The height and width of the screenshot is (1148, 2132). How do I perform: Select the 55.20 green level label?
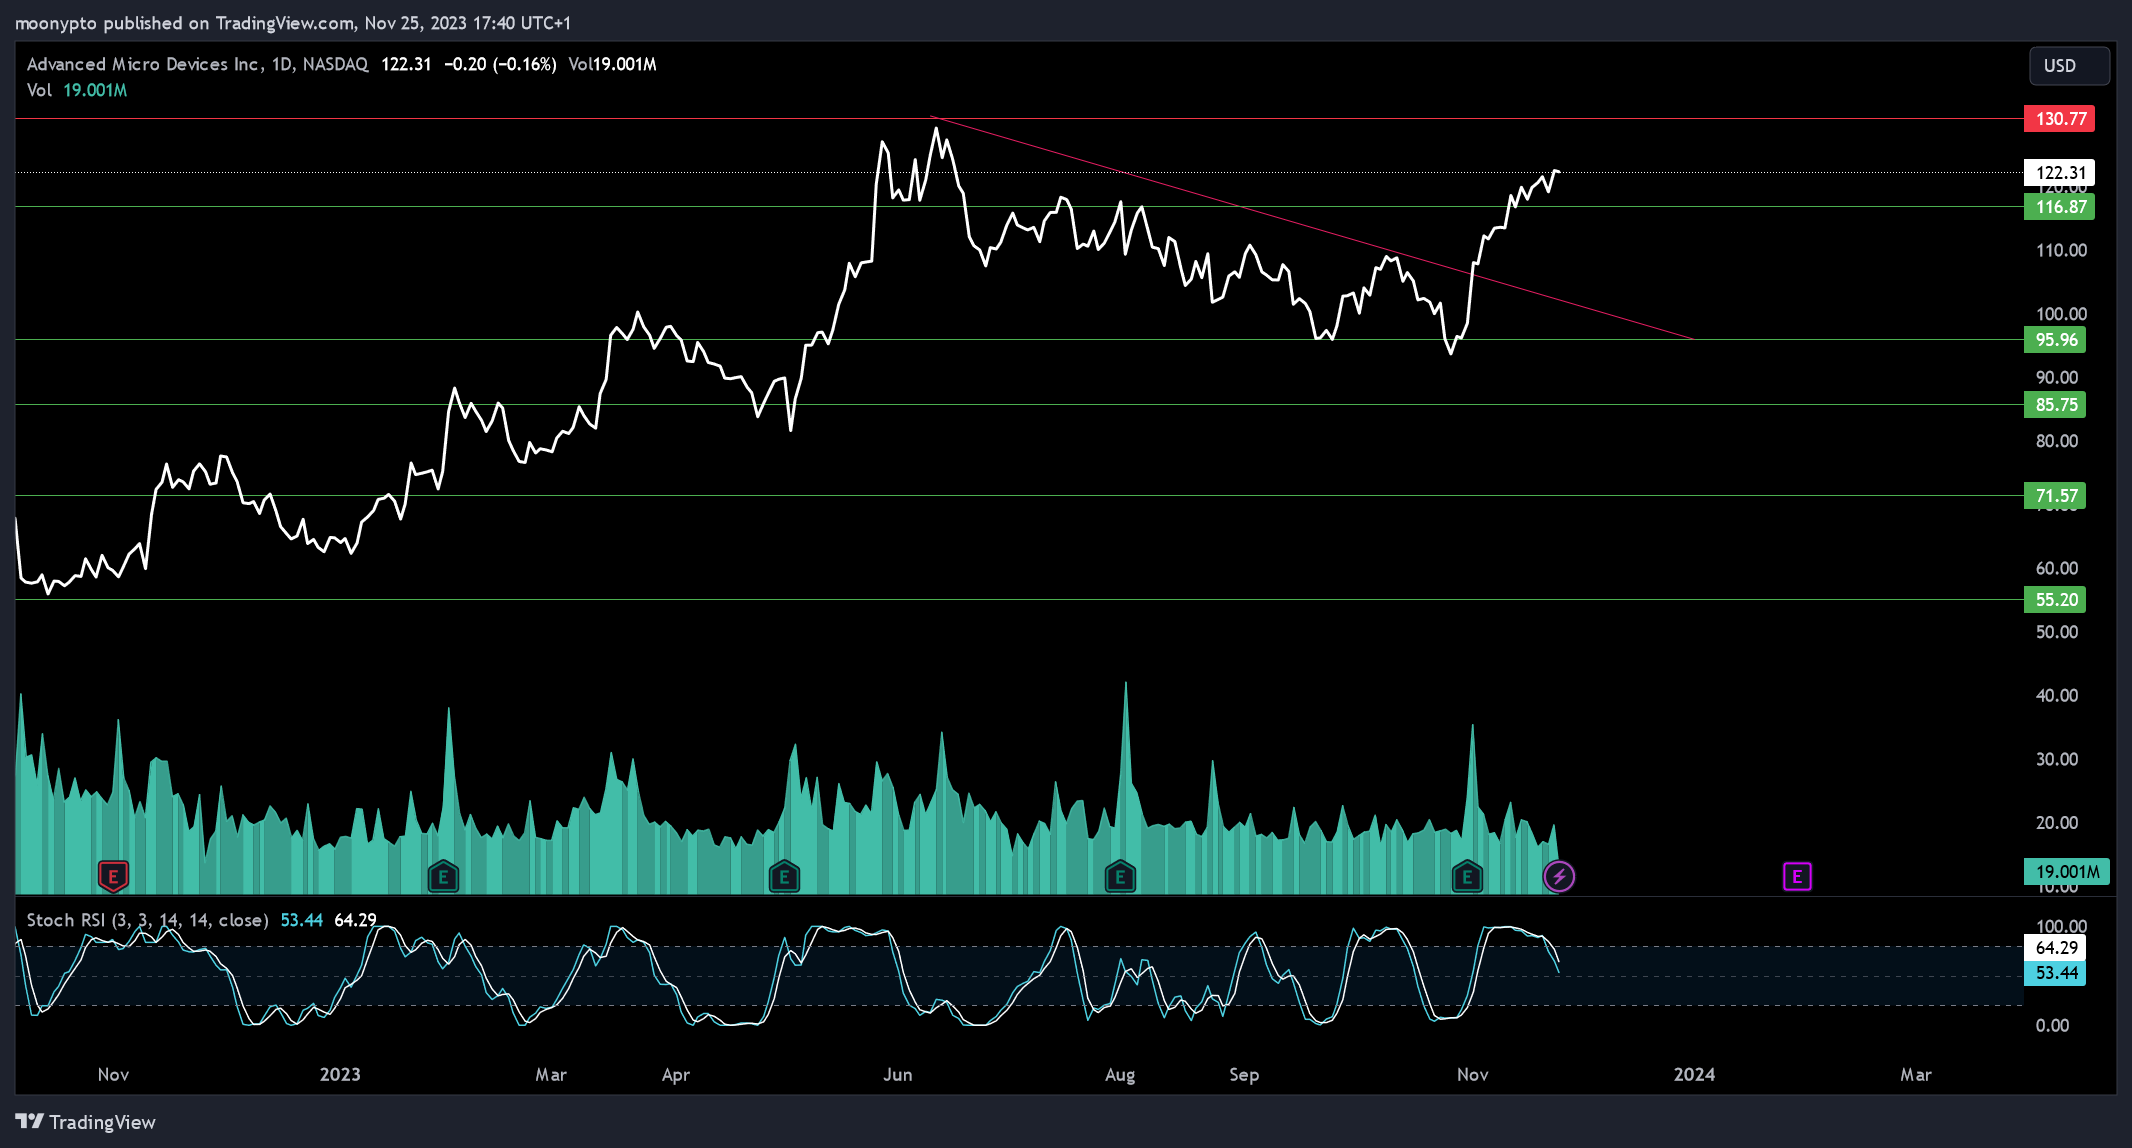tap(2055, 600)
